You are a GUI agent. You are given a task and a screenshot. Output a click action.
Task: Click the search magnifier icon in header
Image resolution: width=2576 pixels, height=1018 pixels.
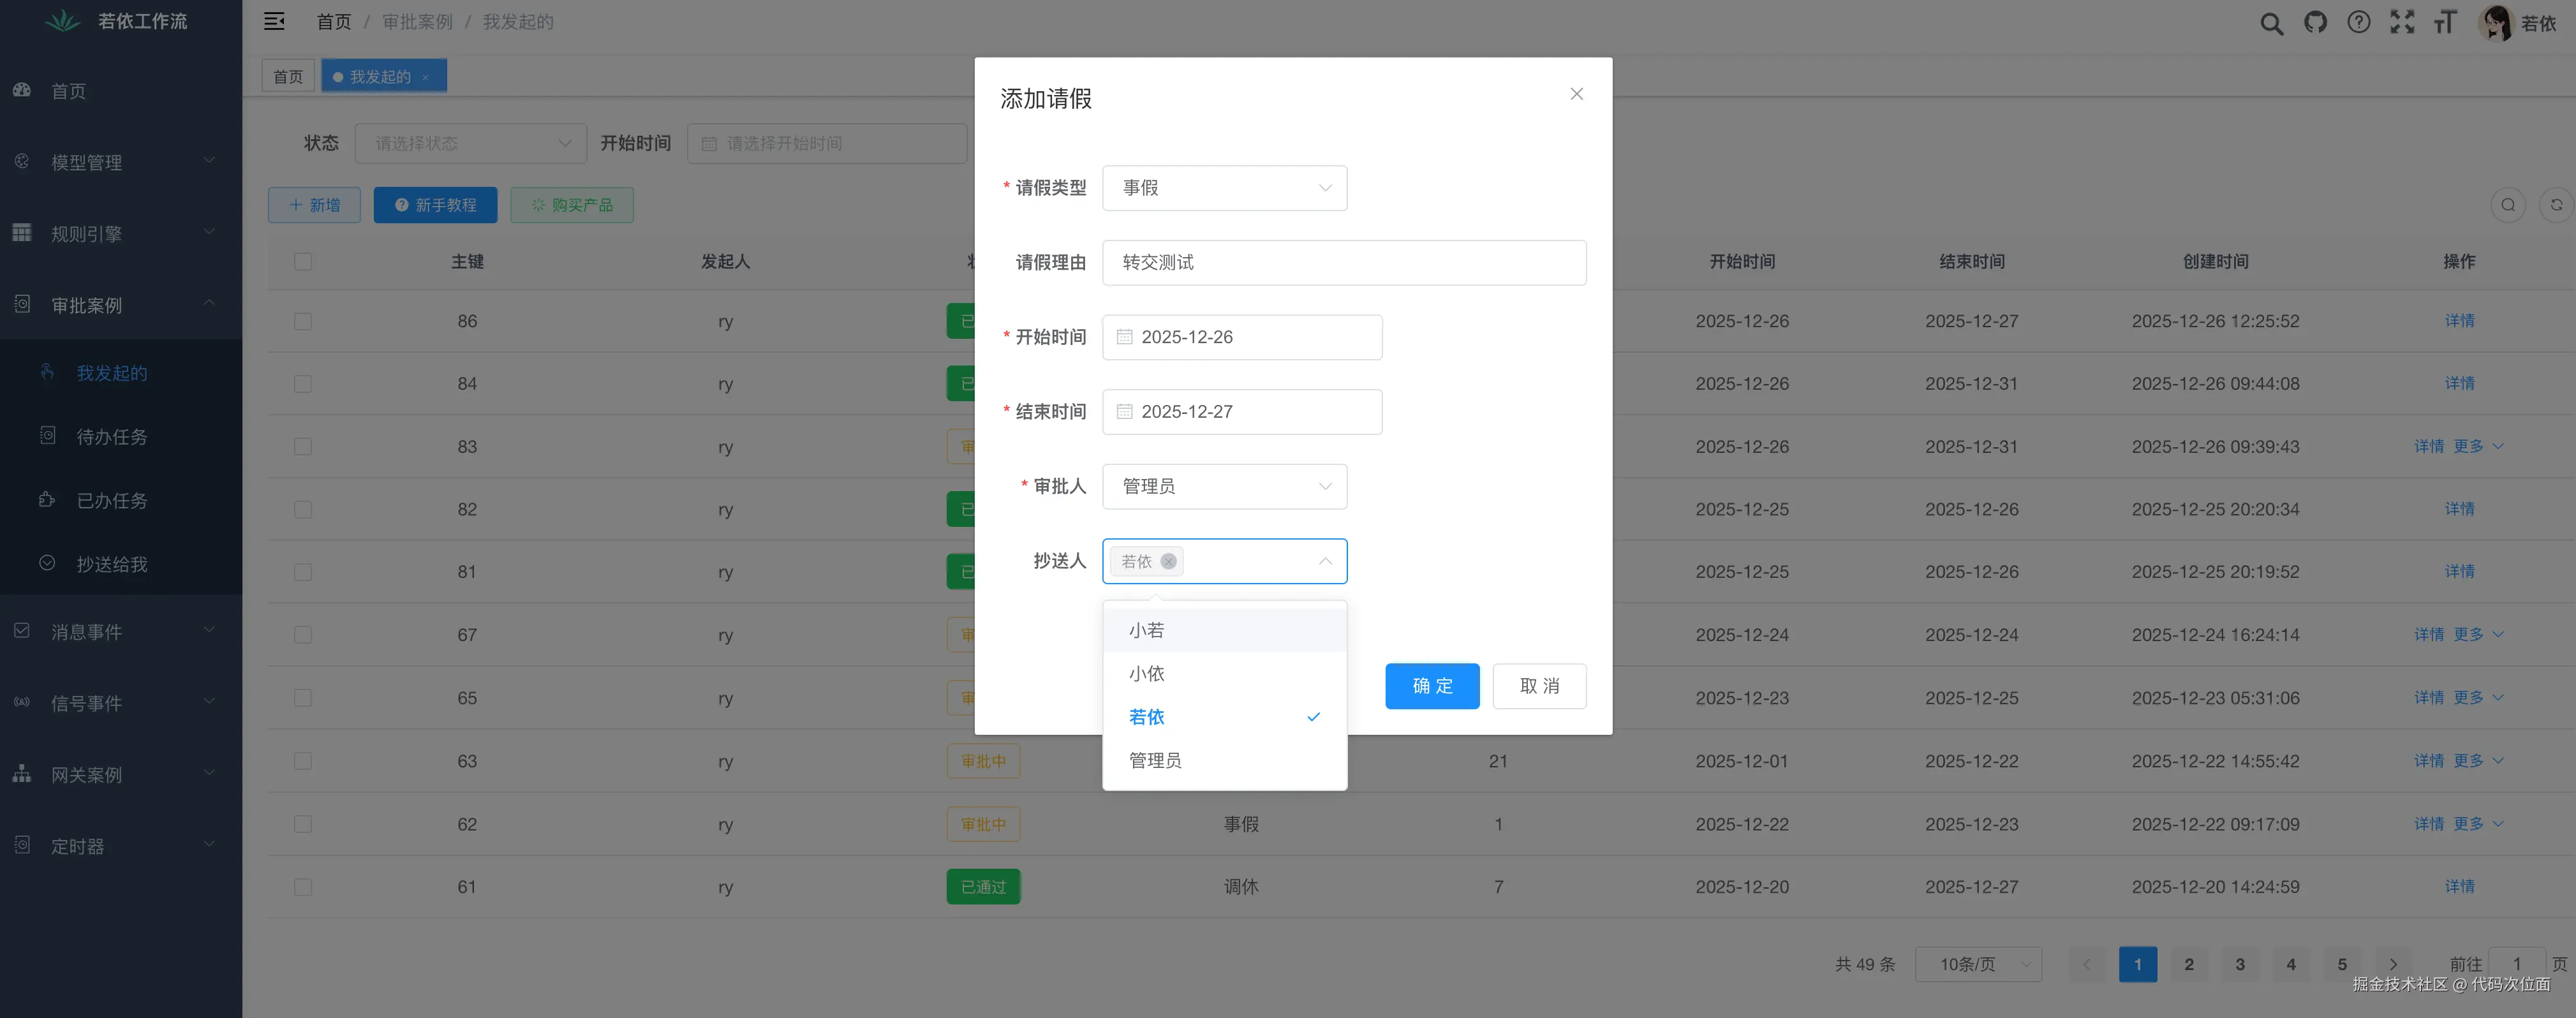(2271, 23)
